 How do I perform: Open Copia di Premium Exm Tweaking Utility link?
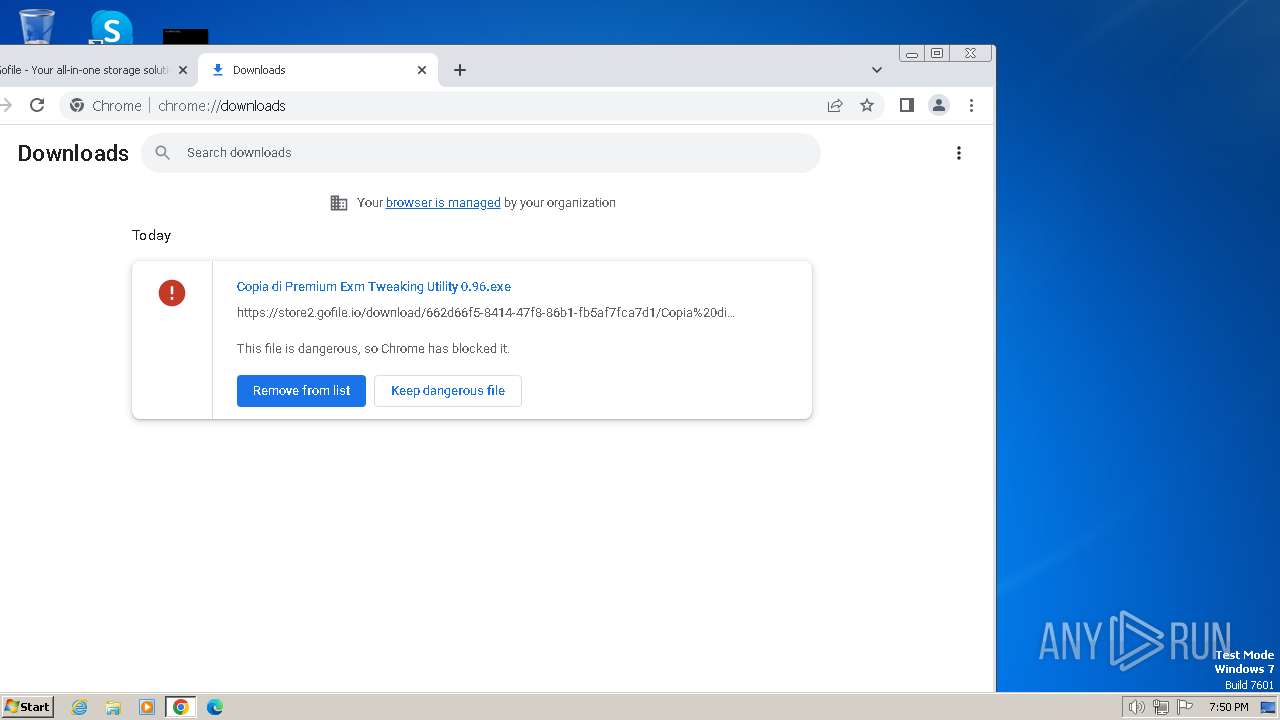point(374,287)
